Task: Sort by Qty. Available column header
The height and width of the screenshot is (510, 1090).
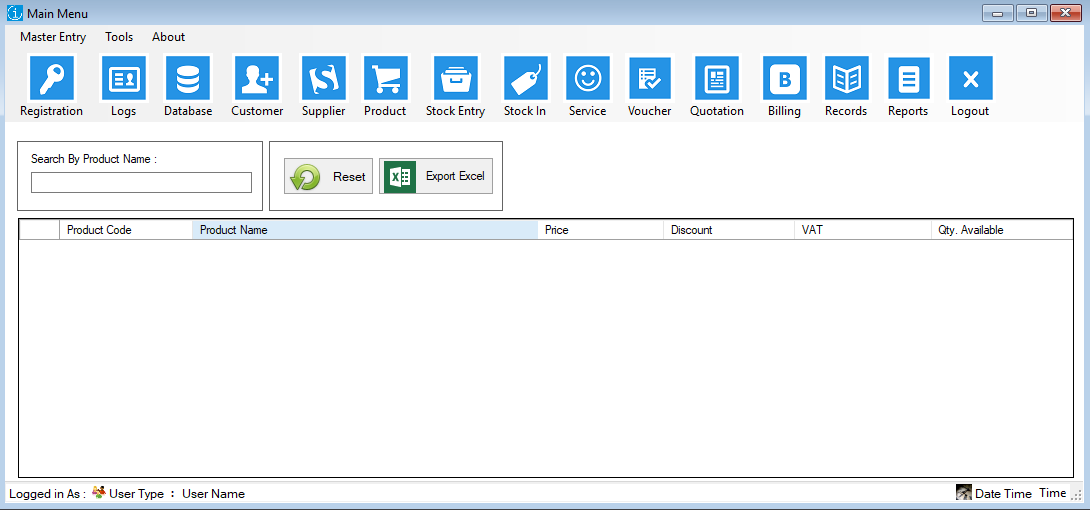Action: tap(1002, 230)
